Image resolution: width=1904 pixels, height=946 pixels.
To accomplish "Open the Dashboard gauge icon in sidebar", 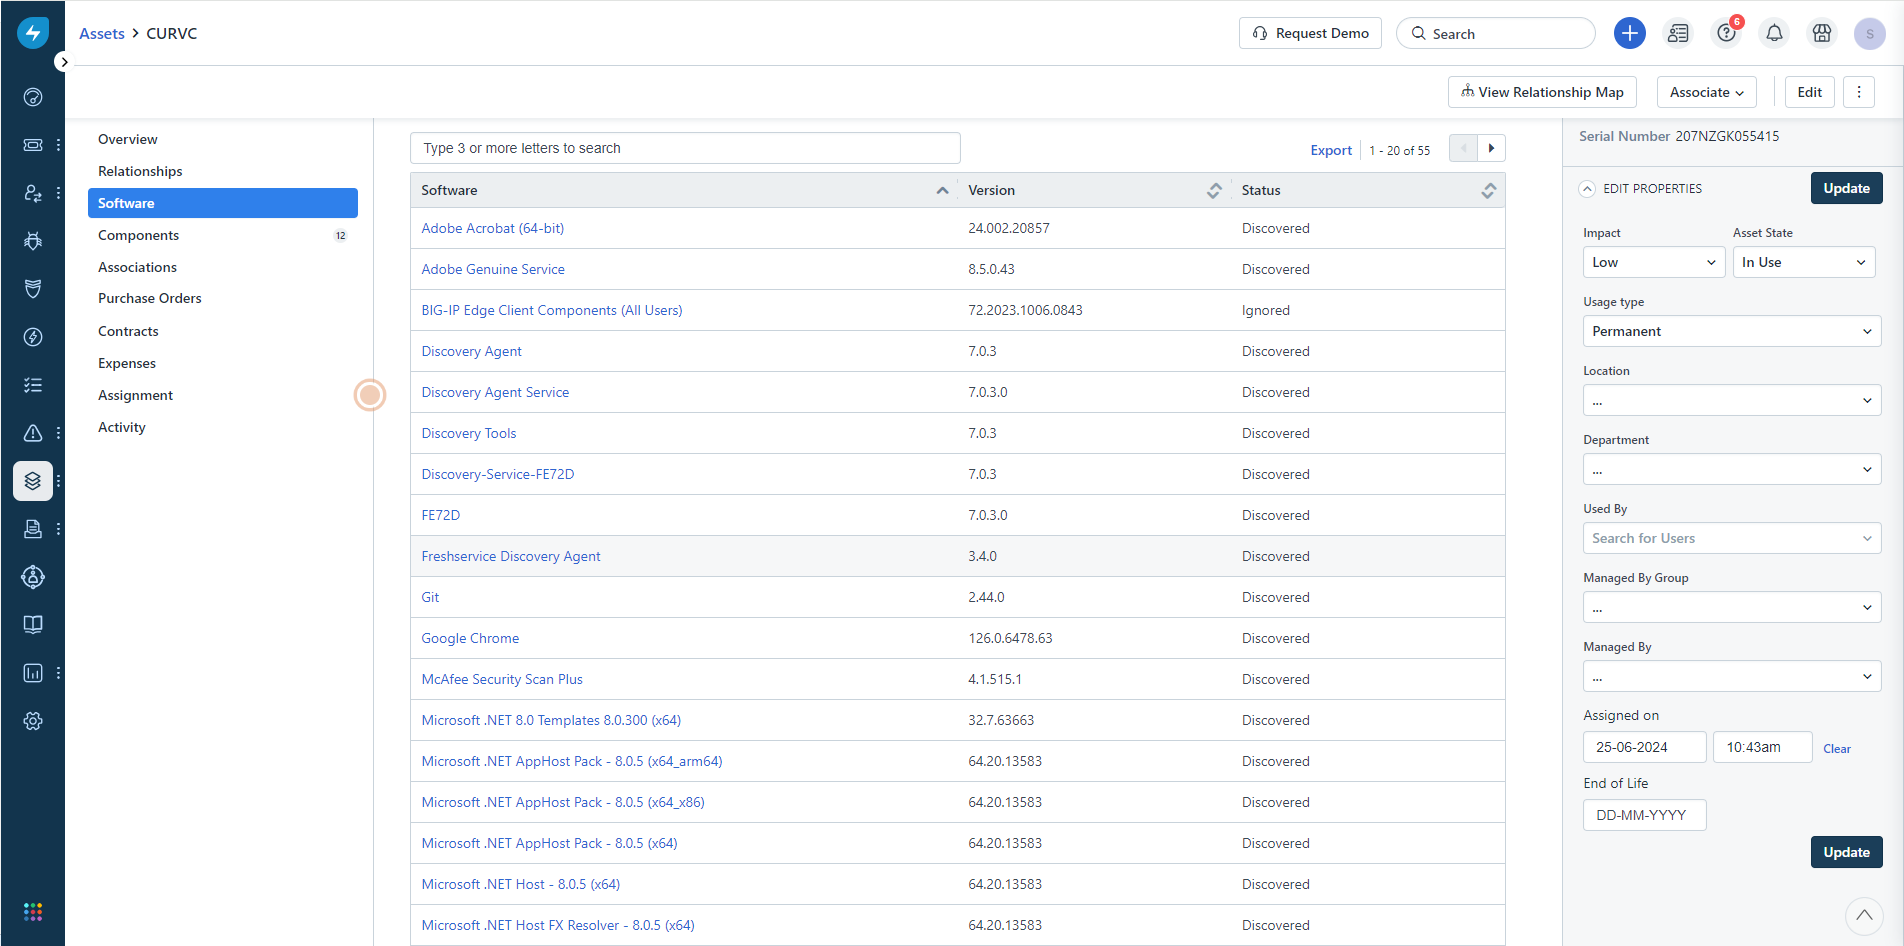I will coord(33,97).
